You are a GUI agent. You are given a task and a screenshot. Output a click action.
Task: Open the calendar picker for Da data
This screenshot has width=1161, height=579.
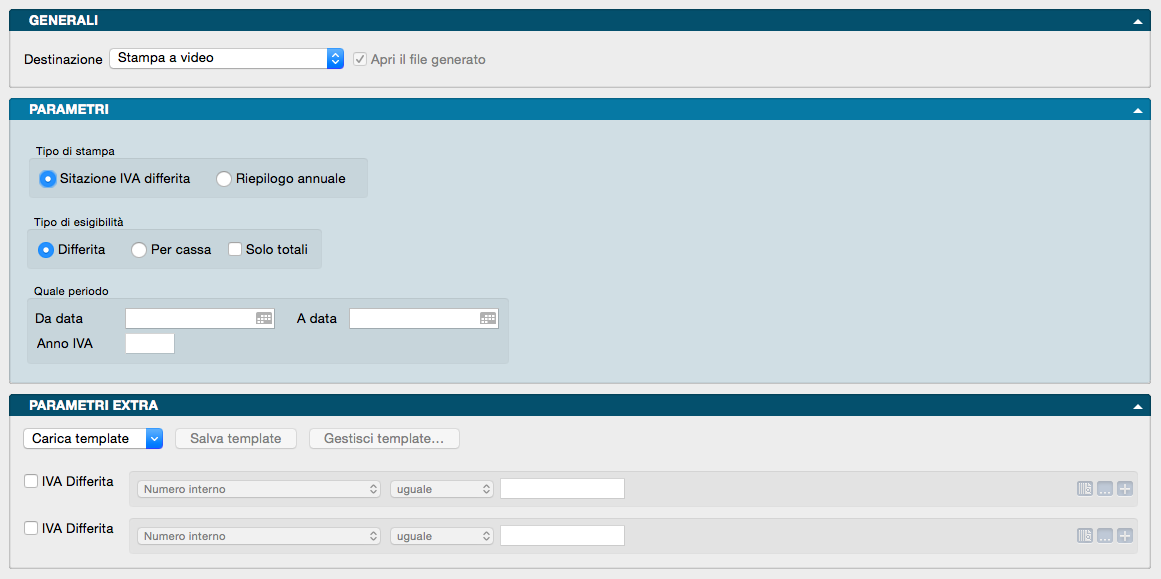(x=264, y=318)
